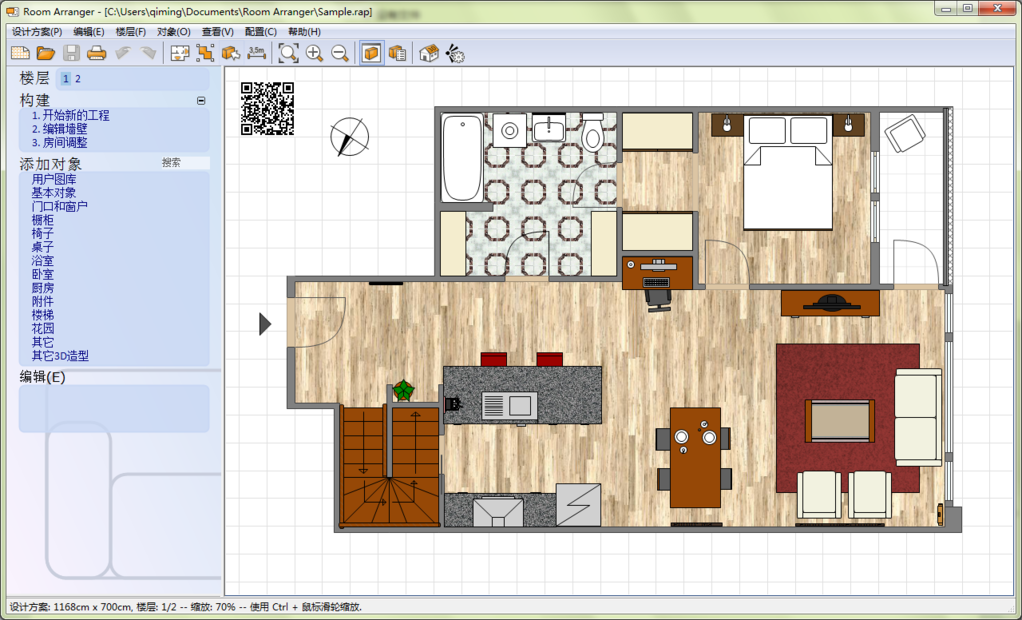Collapse the 构建 section

pos(201,100)
